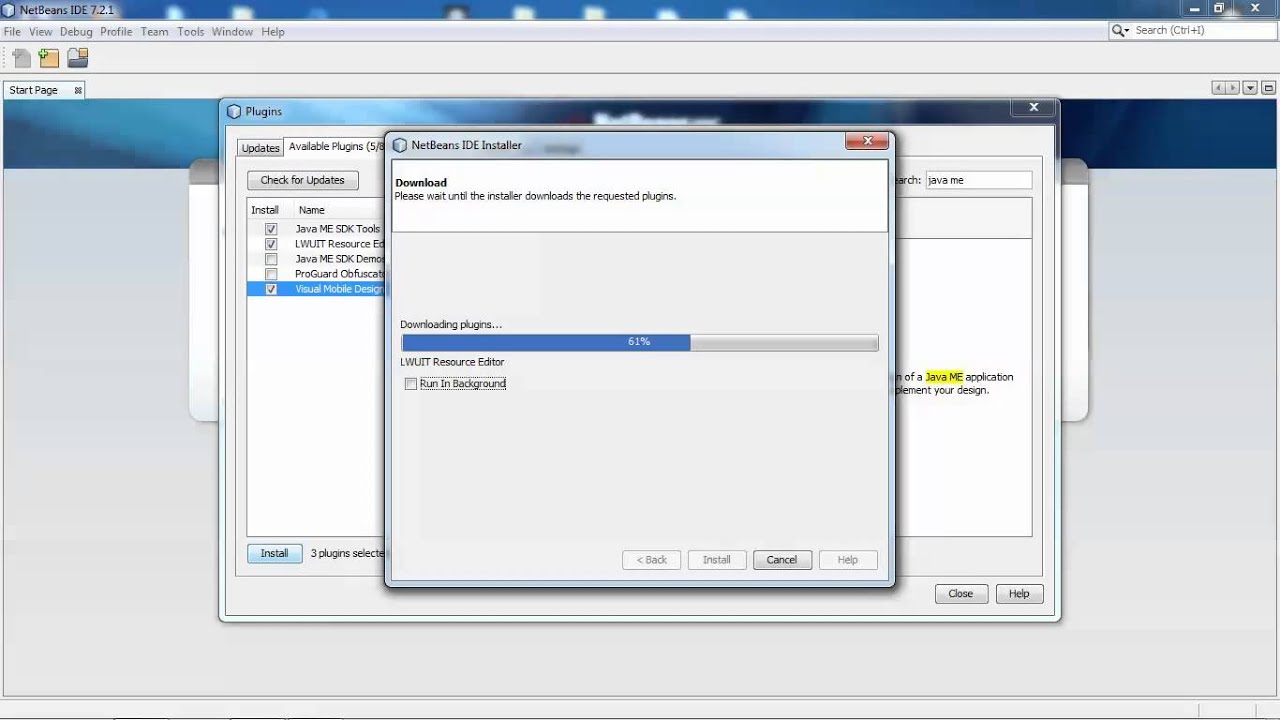Open the File menu
The image size is (1280, 720).
click(x=12, y=32)
